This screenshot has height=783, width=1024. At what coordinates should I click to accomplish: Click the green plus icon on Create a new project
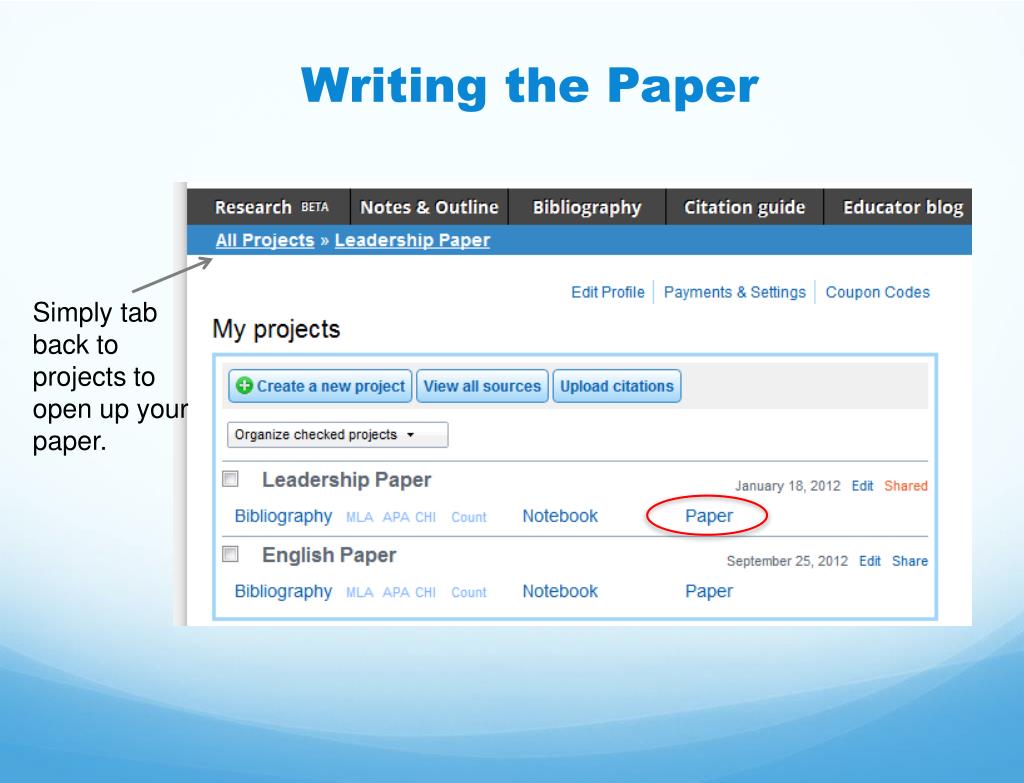pos(244,385)
